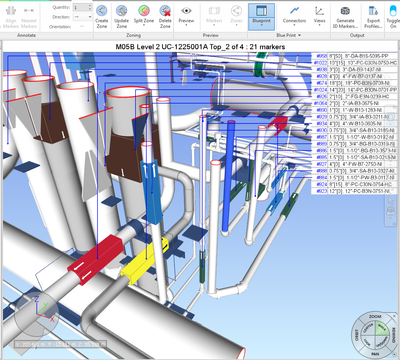Click marker link #1064
Screen dimensions: 400x360
[320, 103]
